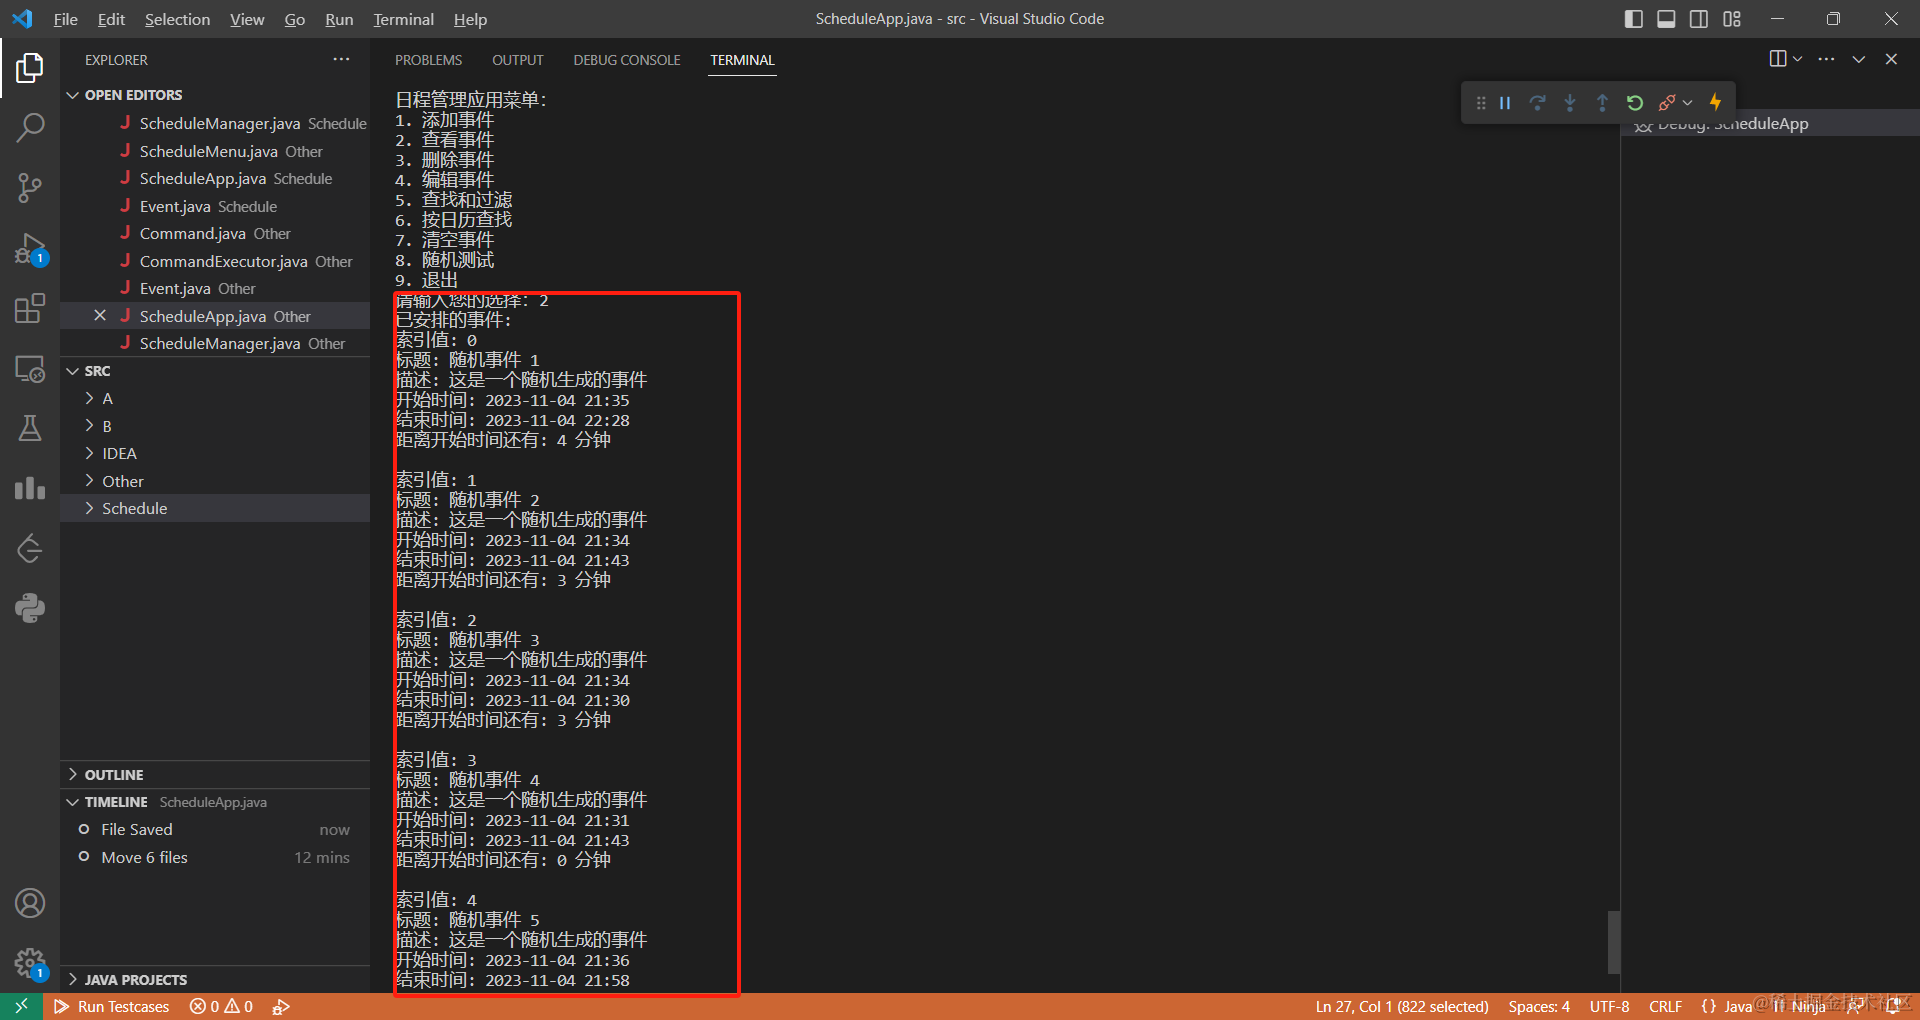Select the Terminal tab

[742, 60]
